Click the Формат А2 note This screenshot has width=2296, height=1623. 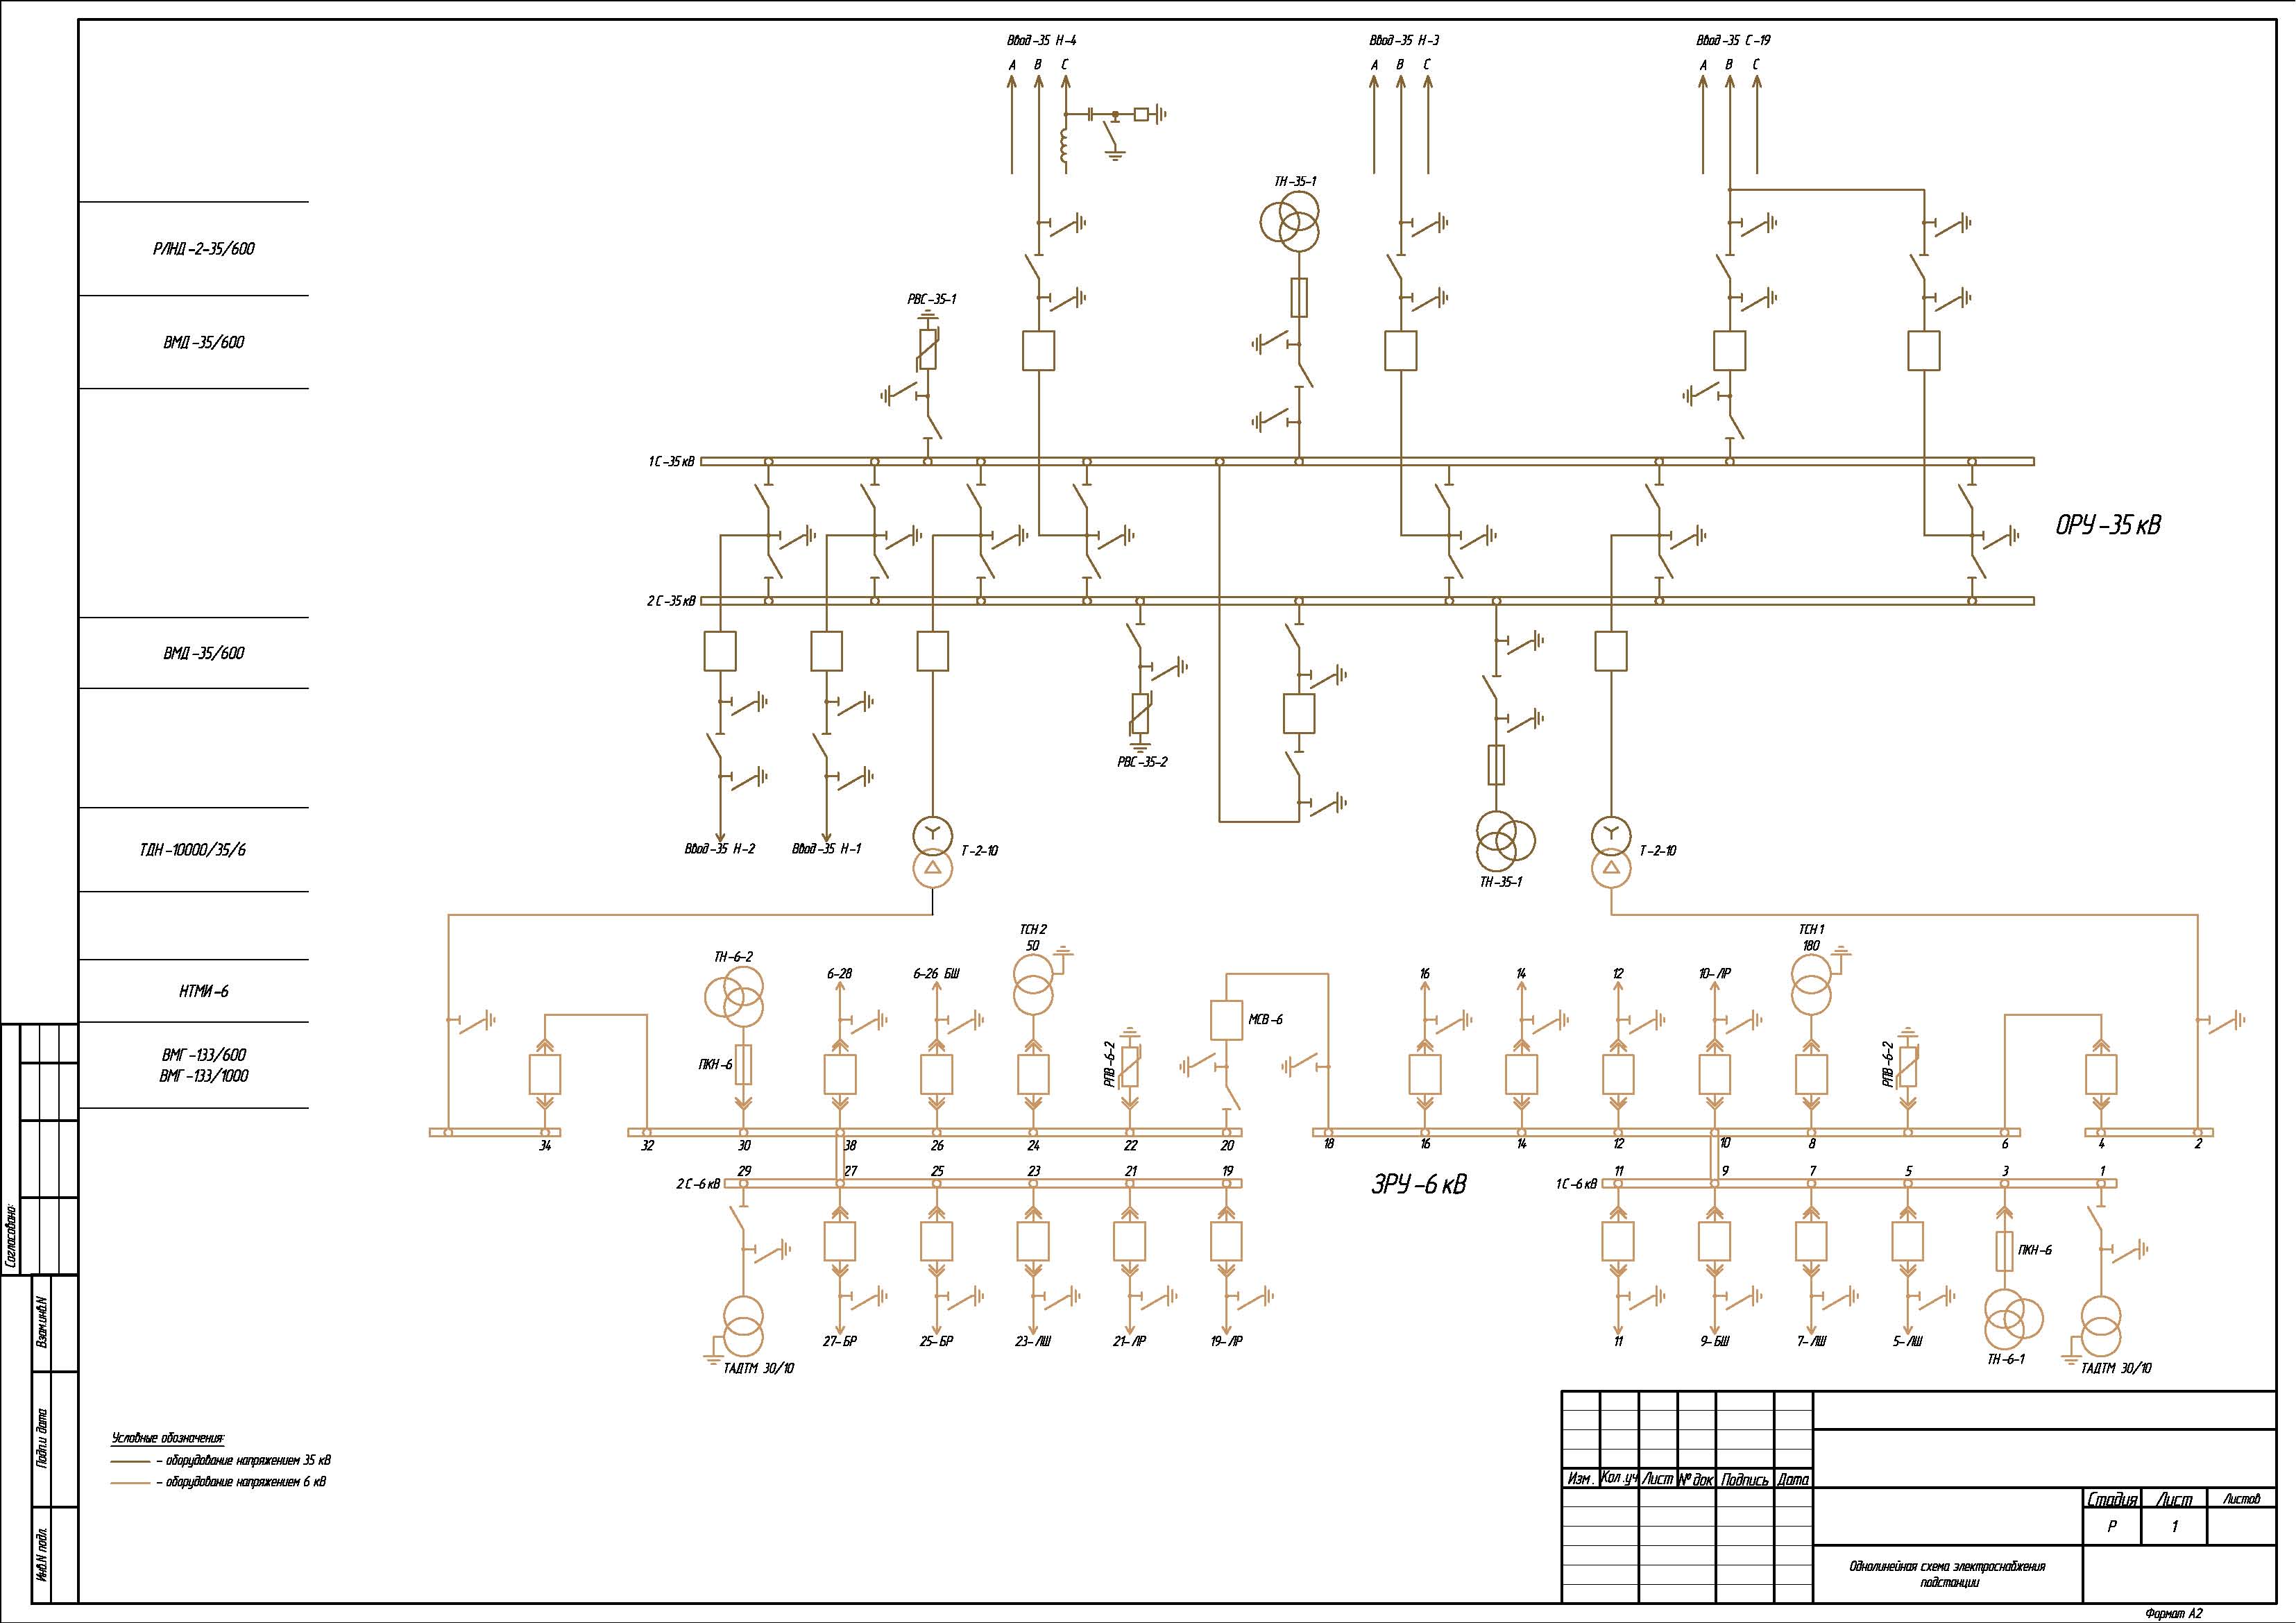2173,1613
